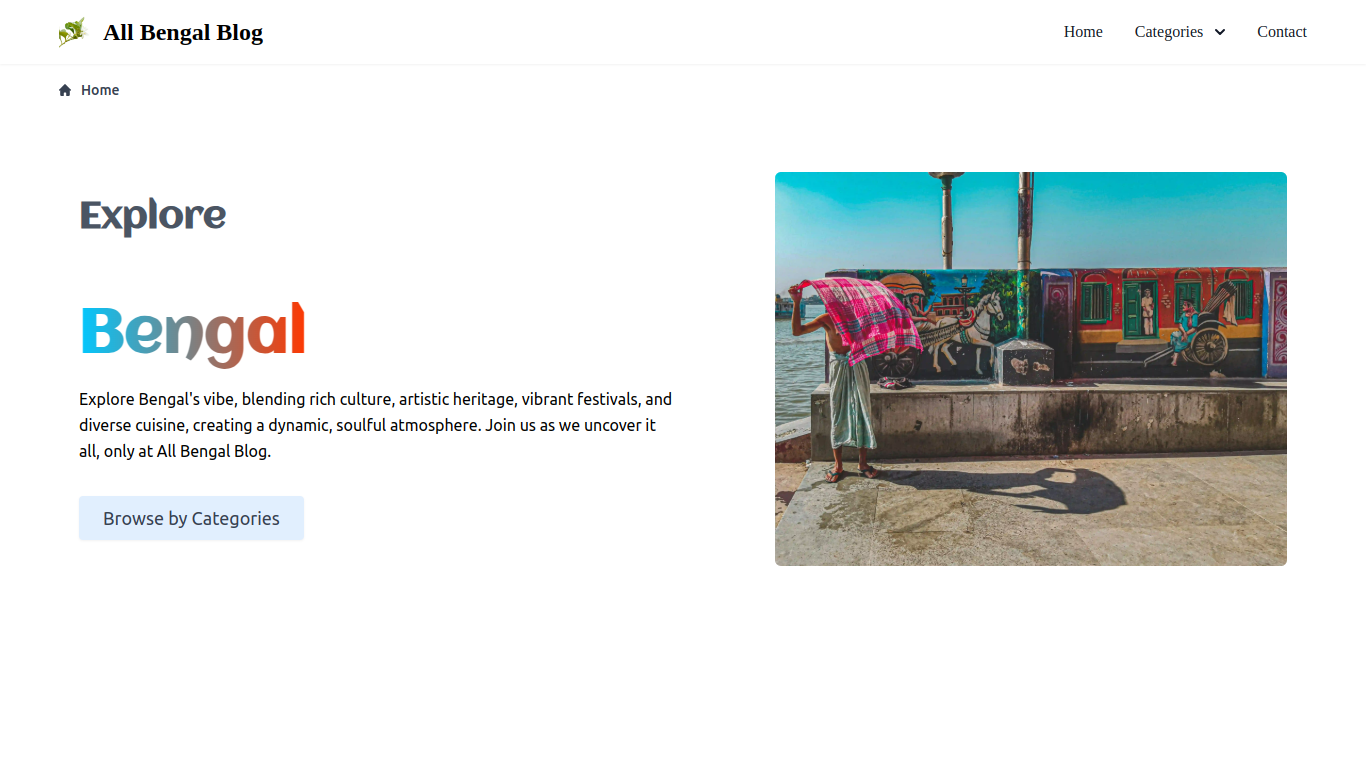Open the Contact page link

click(x=1282, y=32)
